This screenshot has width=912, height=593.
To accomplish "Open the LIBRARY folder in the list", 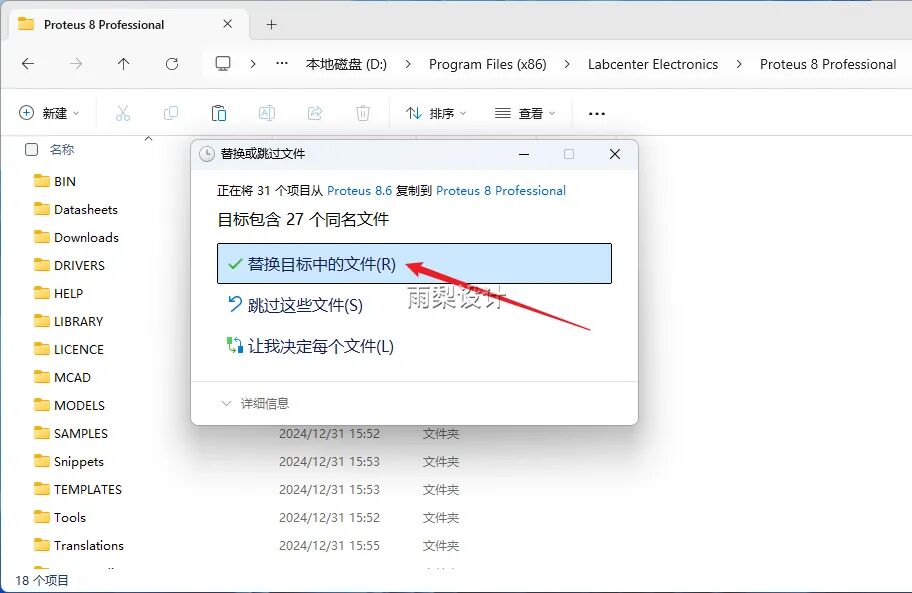I will click(78, 321).
